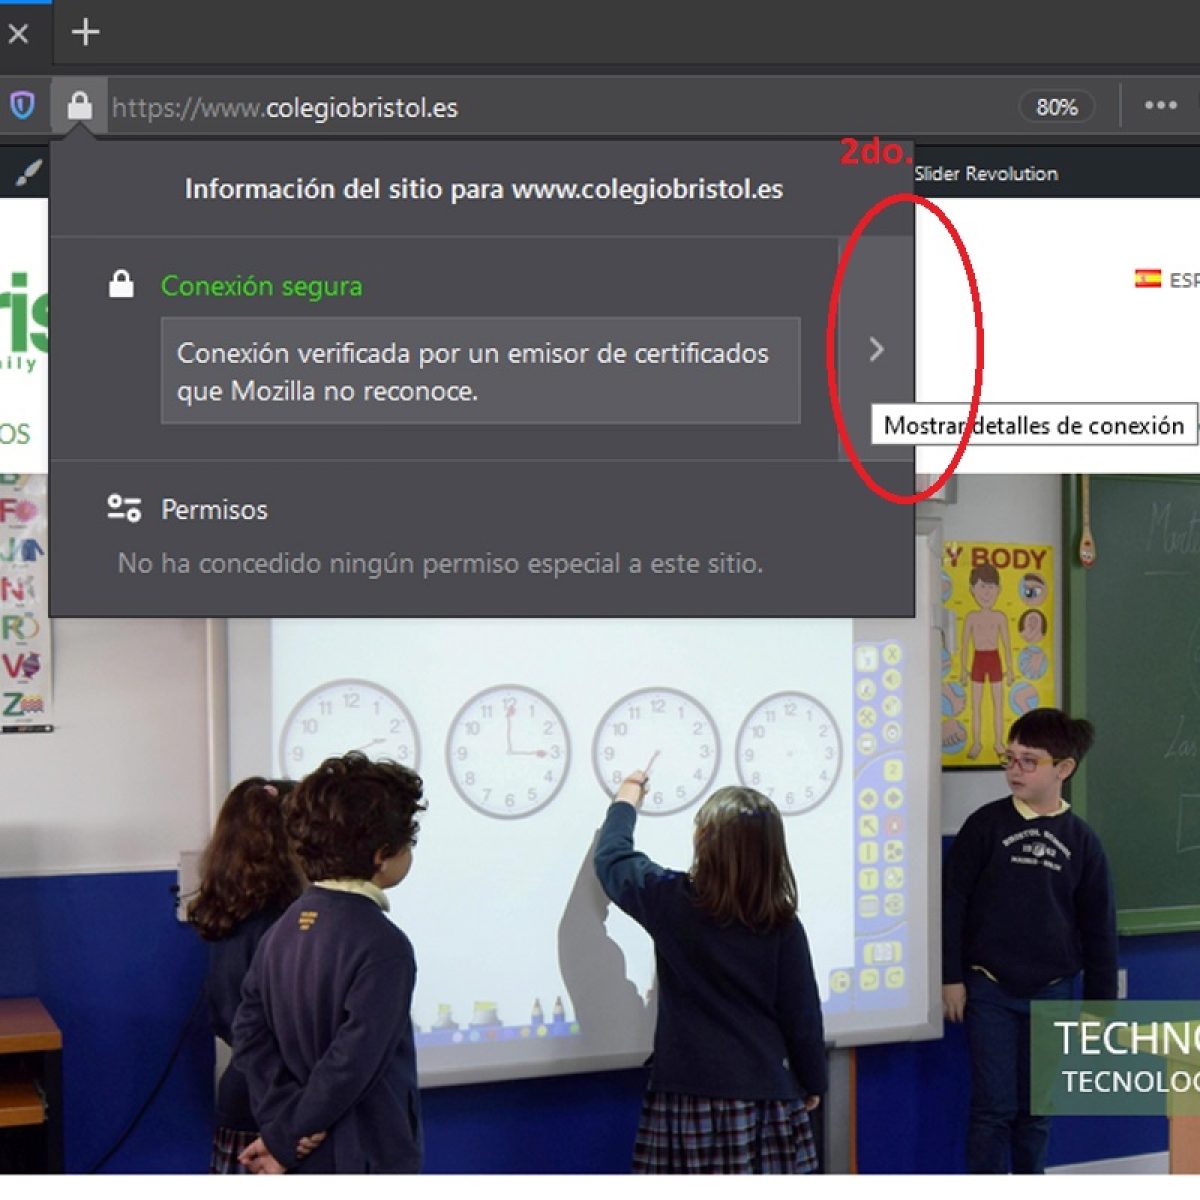
Task: Click the certificate verification message box
Action: tap(480, 371)
